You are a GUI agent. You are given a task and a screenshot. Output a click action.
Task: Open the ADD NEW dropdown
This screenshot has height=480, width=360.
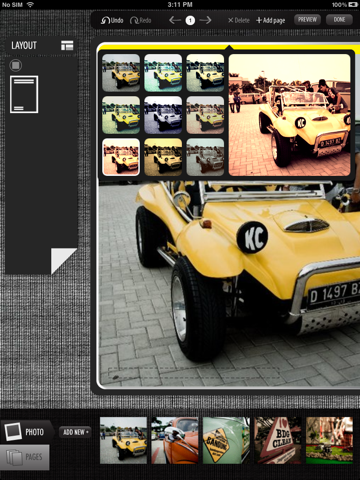75,432
